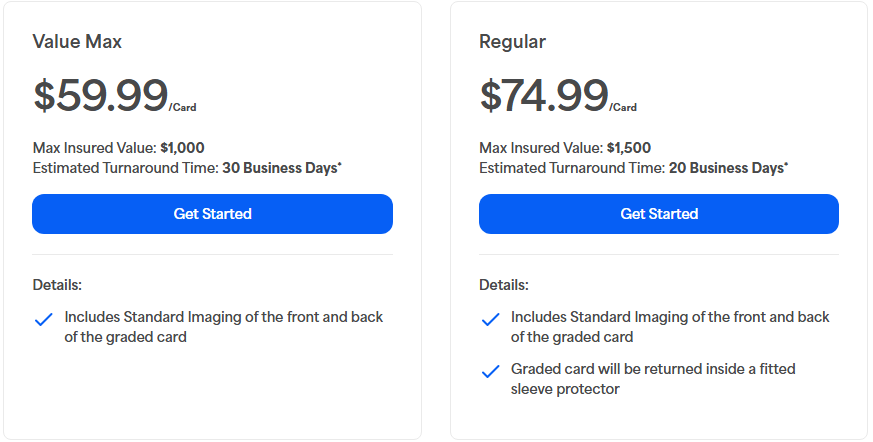Click the $59.99 price
The width and height of the screenshot is (873, 442).
[100, 96]
